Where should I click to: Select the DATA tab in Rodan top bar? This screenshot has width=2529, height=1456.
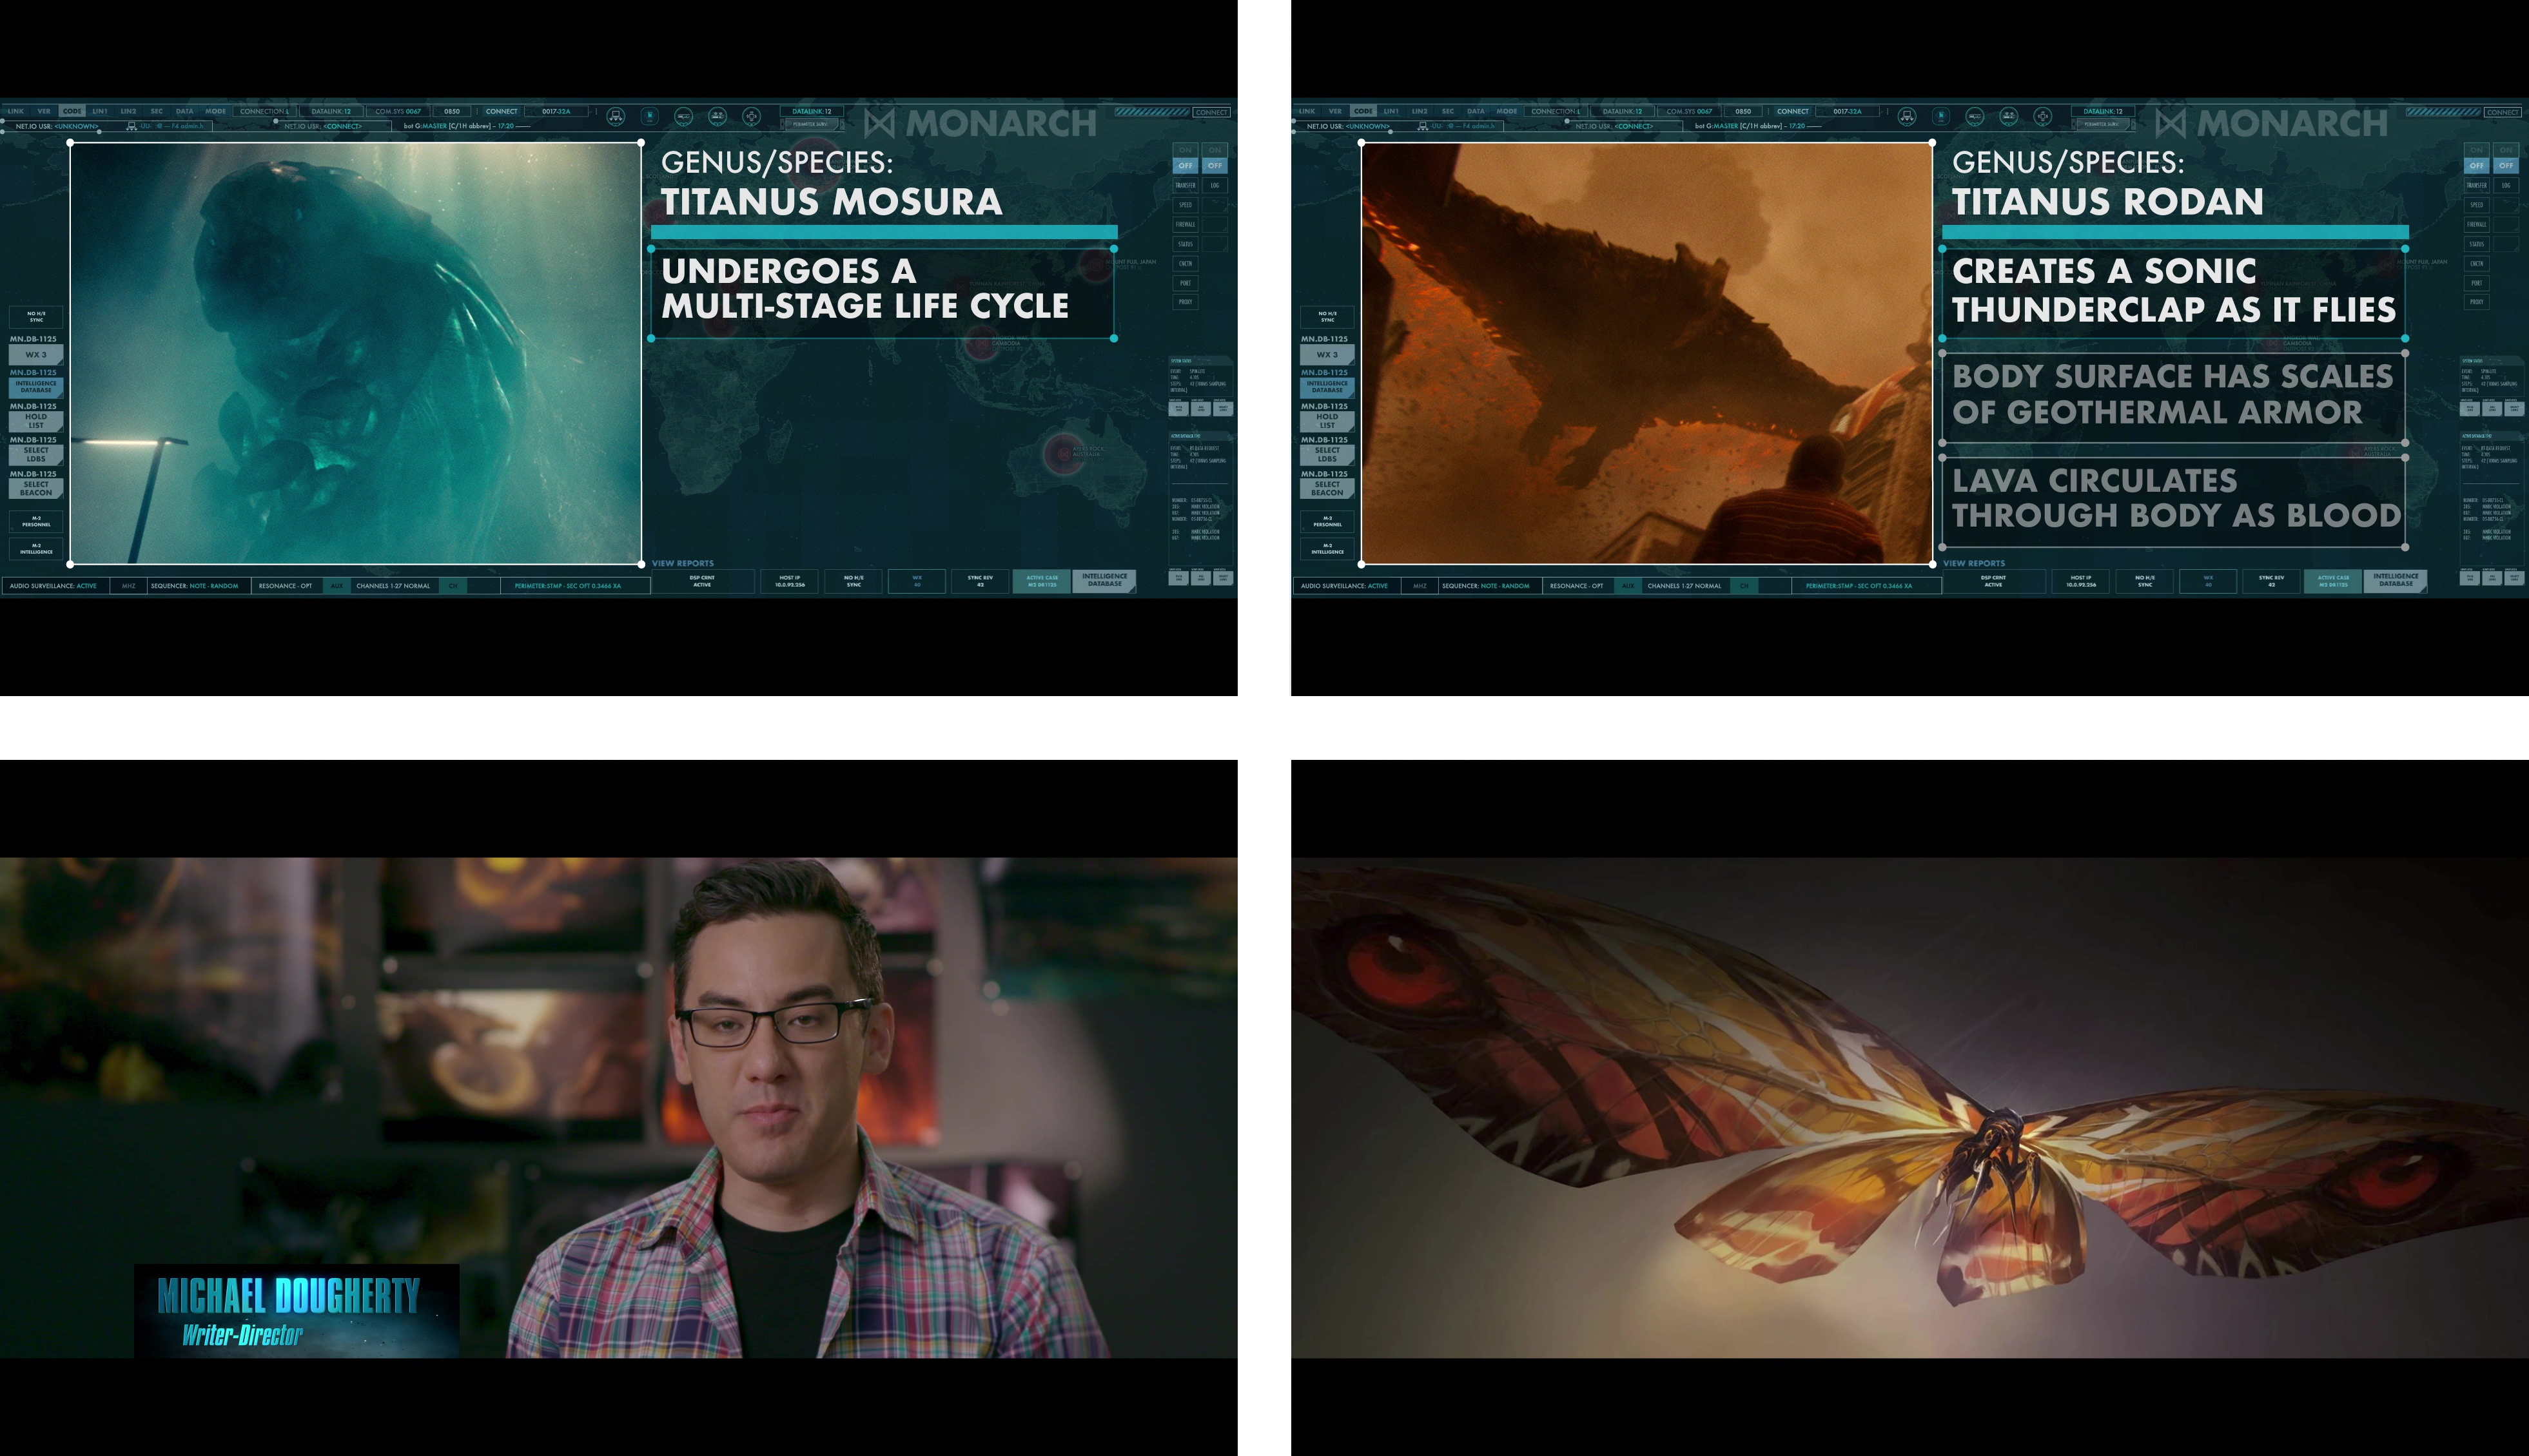1476,111
